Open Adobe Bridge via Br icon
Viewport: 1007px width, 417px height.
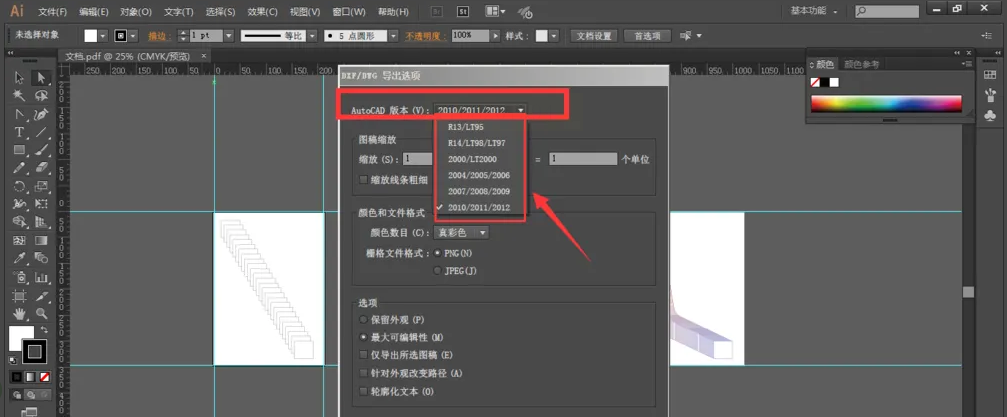(437, 12)
